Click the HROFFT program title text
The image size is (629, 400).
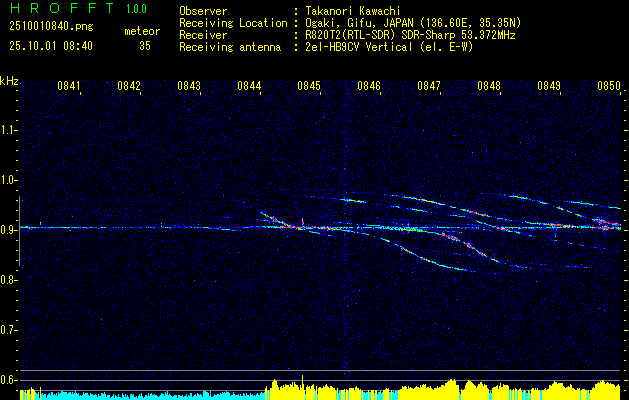(x=62, y=8)
